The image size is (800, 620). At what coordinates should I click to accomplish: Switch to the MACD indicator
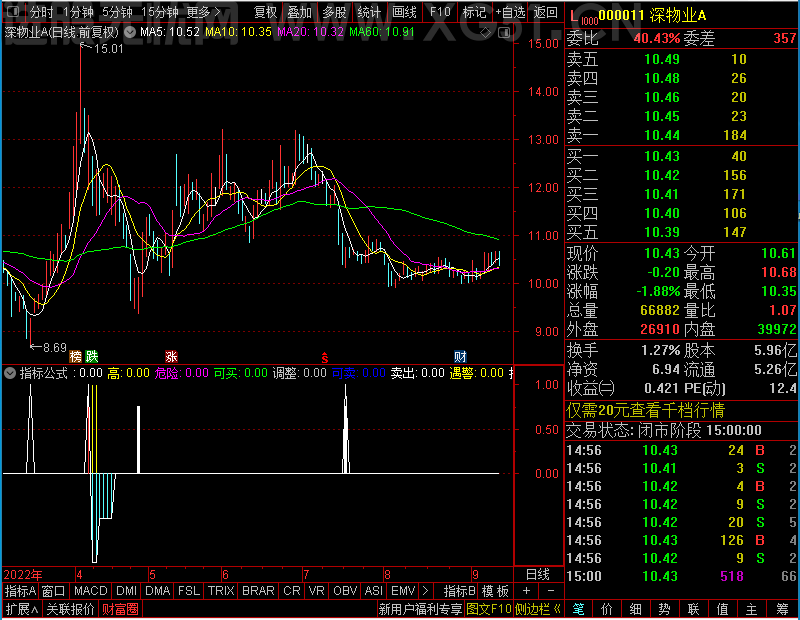point(90,591)
